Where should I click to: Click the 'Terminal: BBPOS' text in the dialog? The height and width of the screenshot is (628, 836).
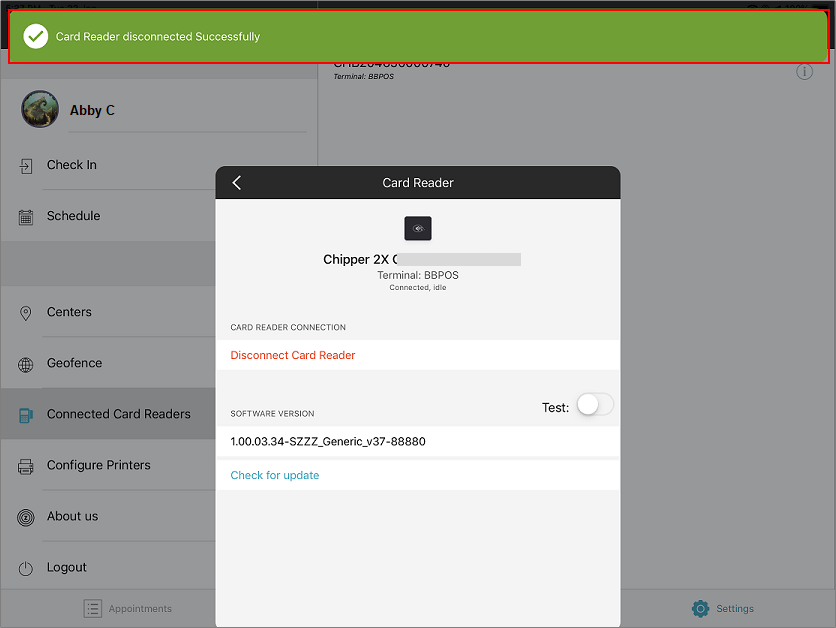click(418, 275)
